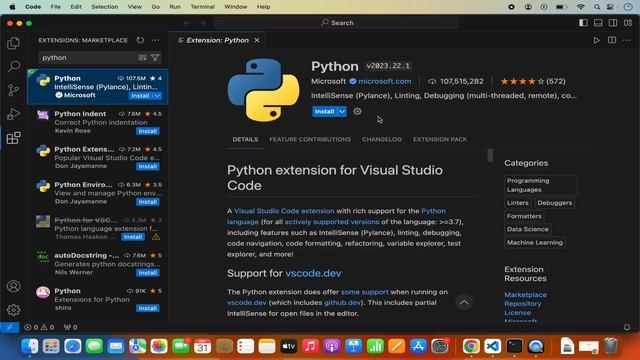Toggle the bottom panel layout icon
This screenshot has width=640, height=360.
(598, 23)
